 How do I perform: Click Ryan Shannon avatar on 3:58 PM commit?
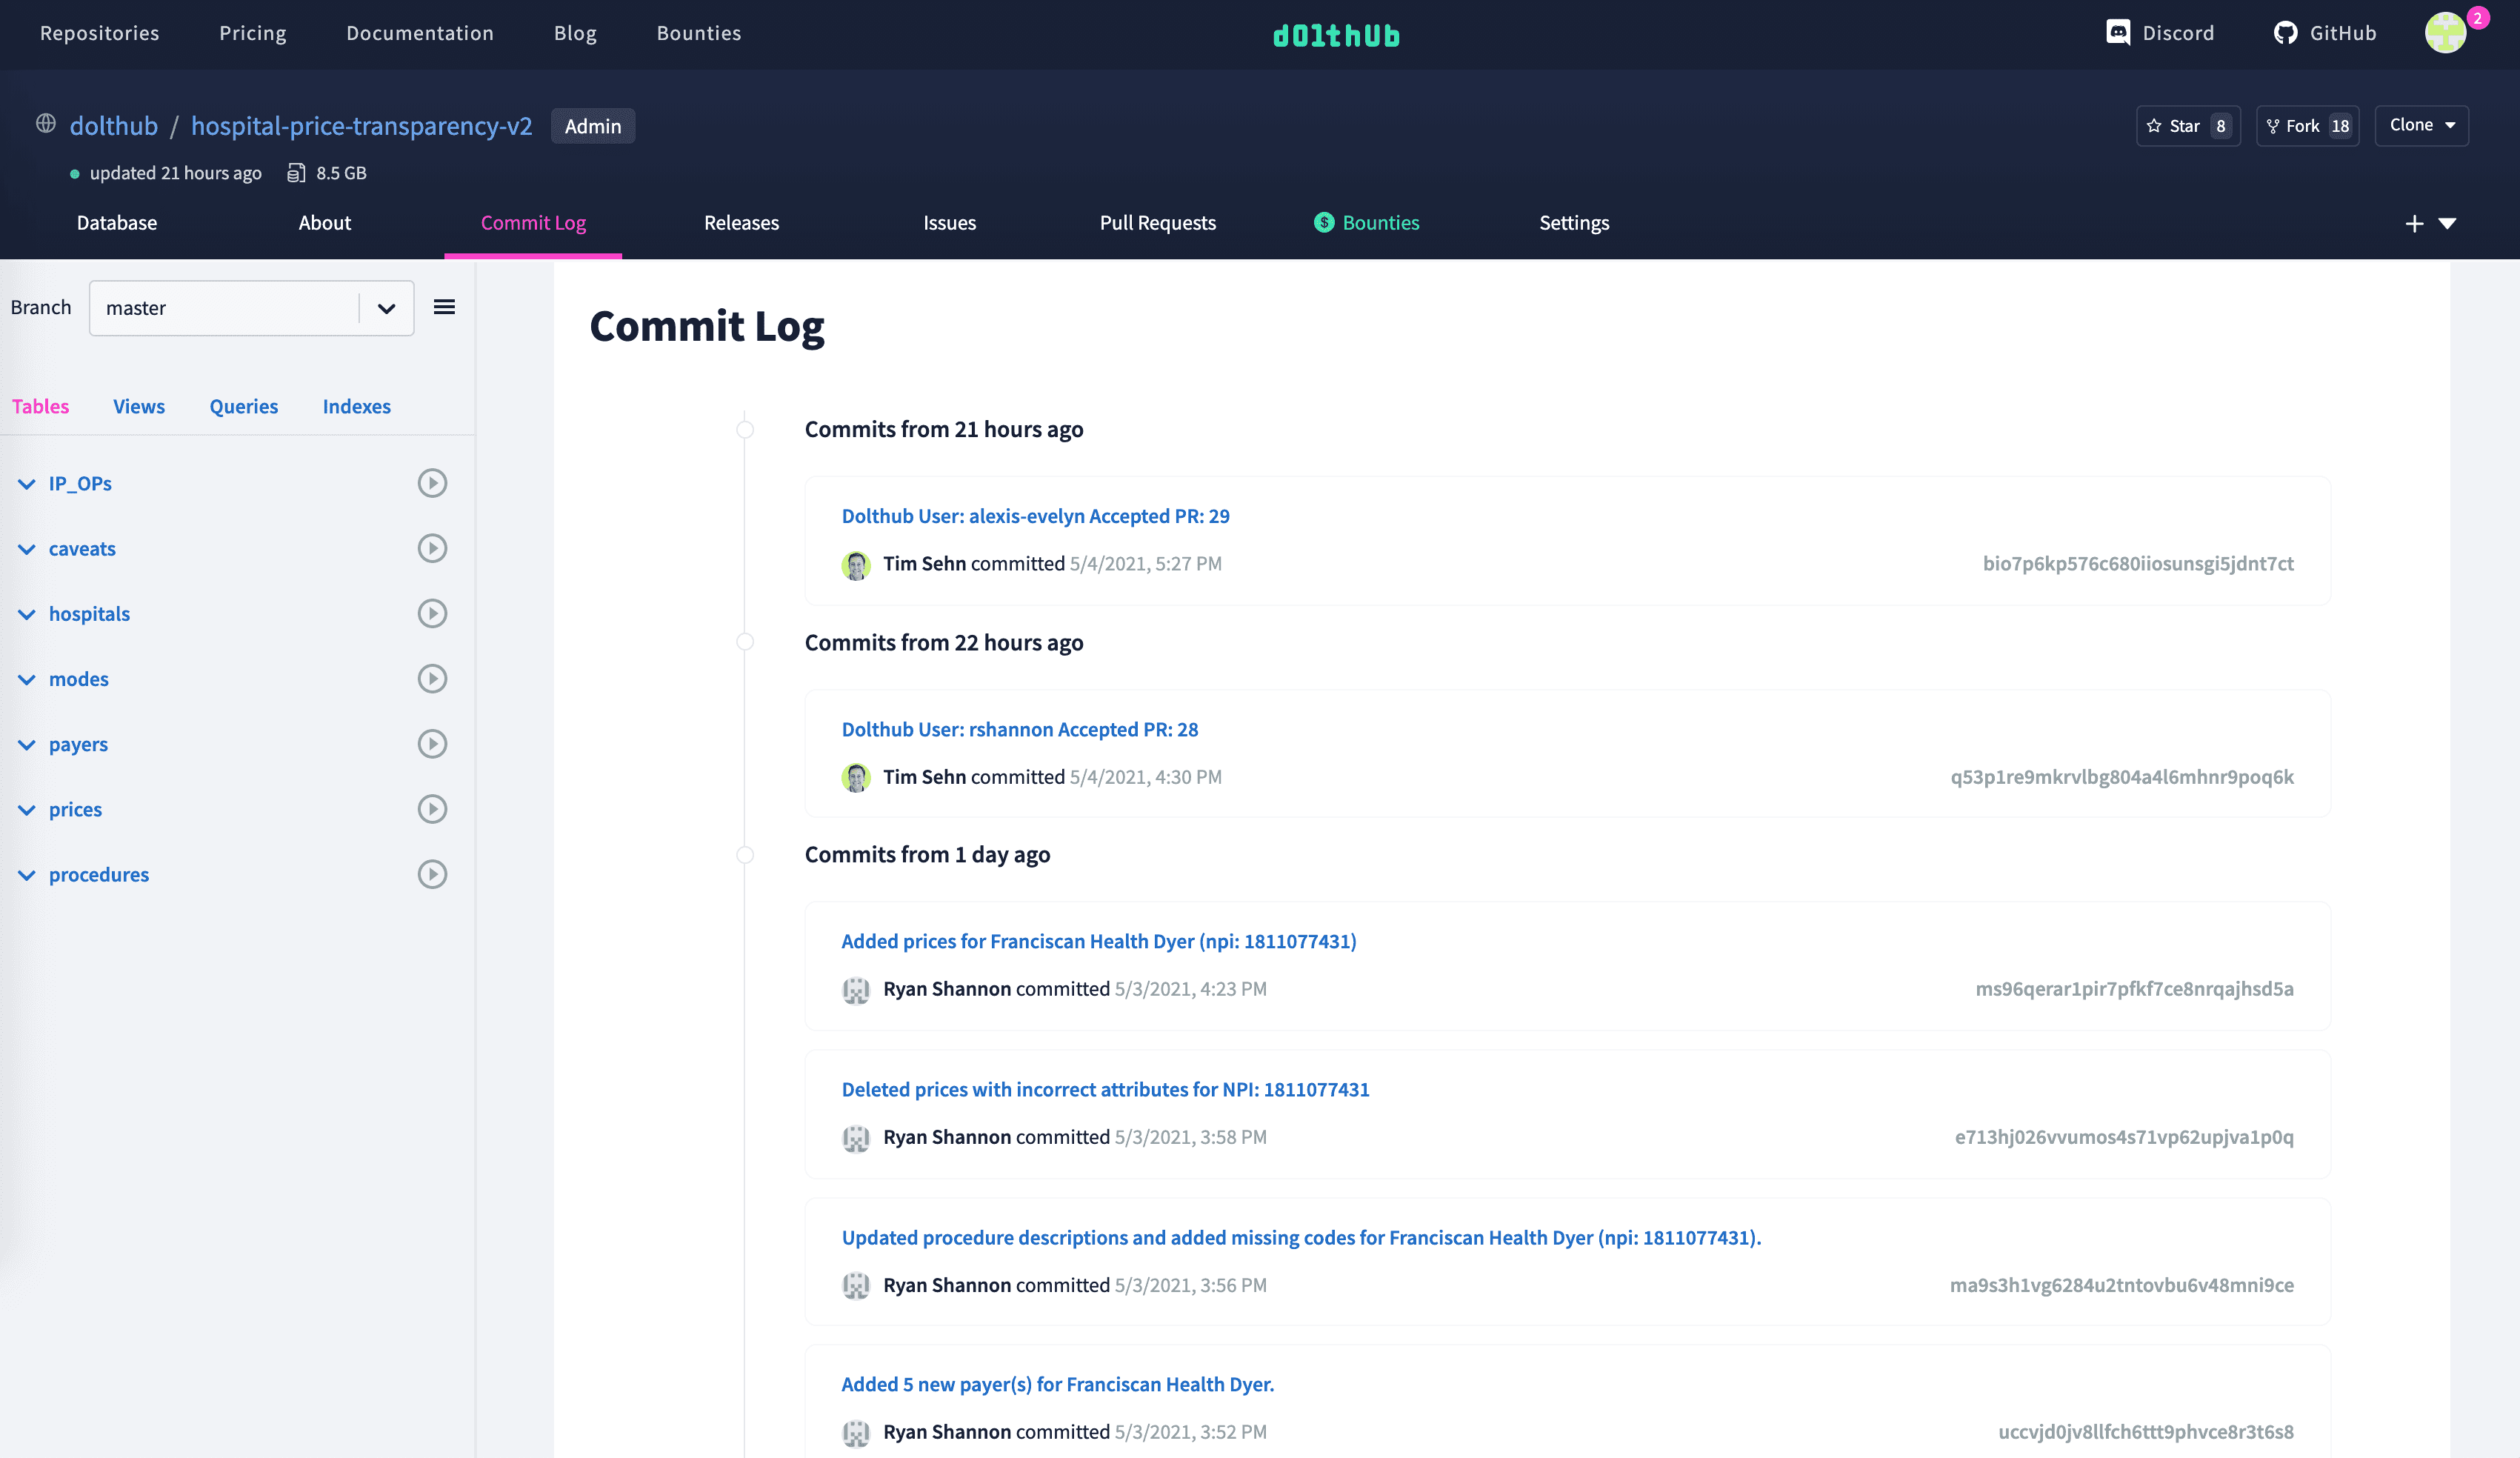pyautogui.click(x=856, y=1138)
